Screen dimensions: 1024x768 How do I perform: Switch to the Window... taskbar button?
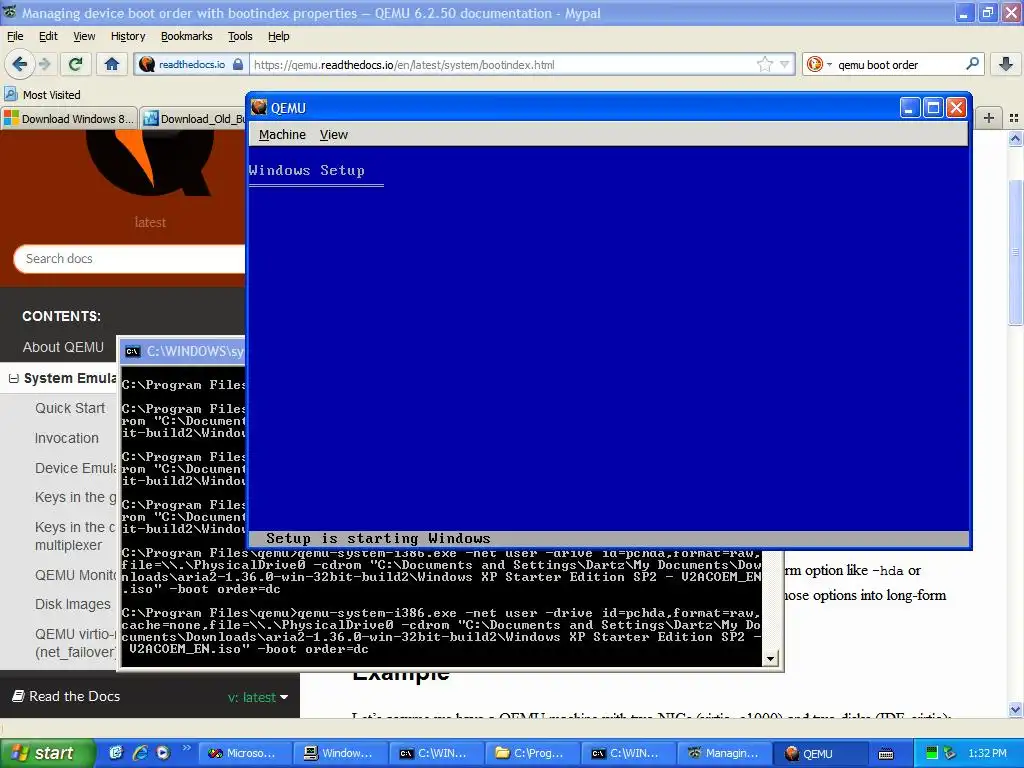(x=340, y=753)
